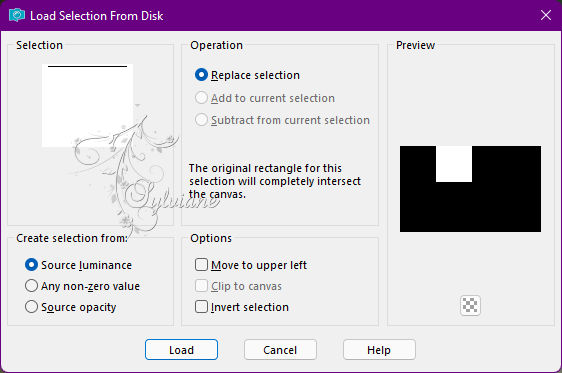Click the PaintShop Pro title bar icon
The height and width of the screenshot is (373, 562).
[x=17, y=15]
